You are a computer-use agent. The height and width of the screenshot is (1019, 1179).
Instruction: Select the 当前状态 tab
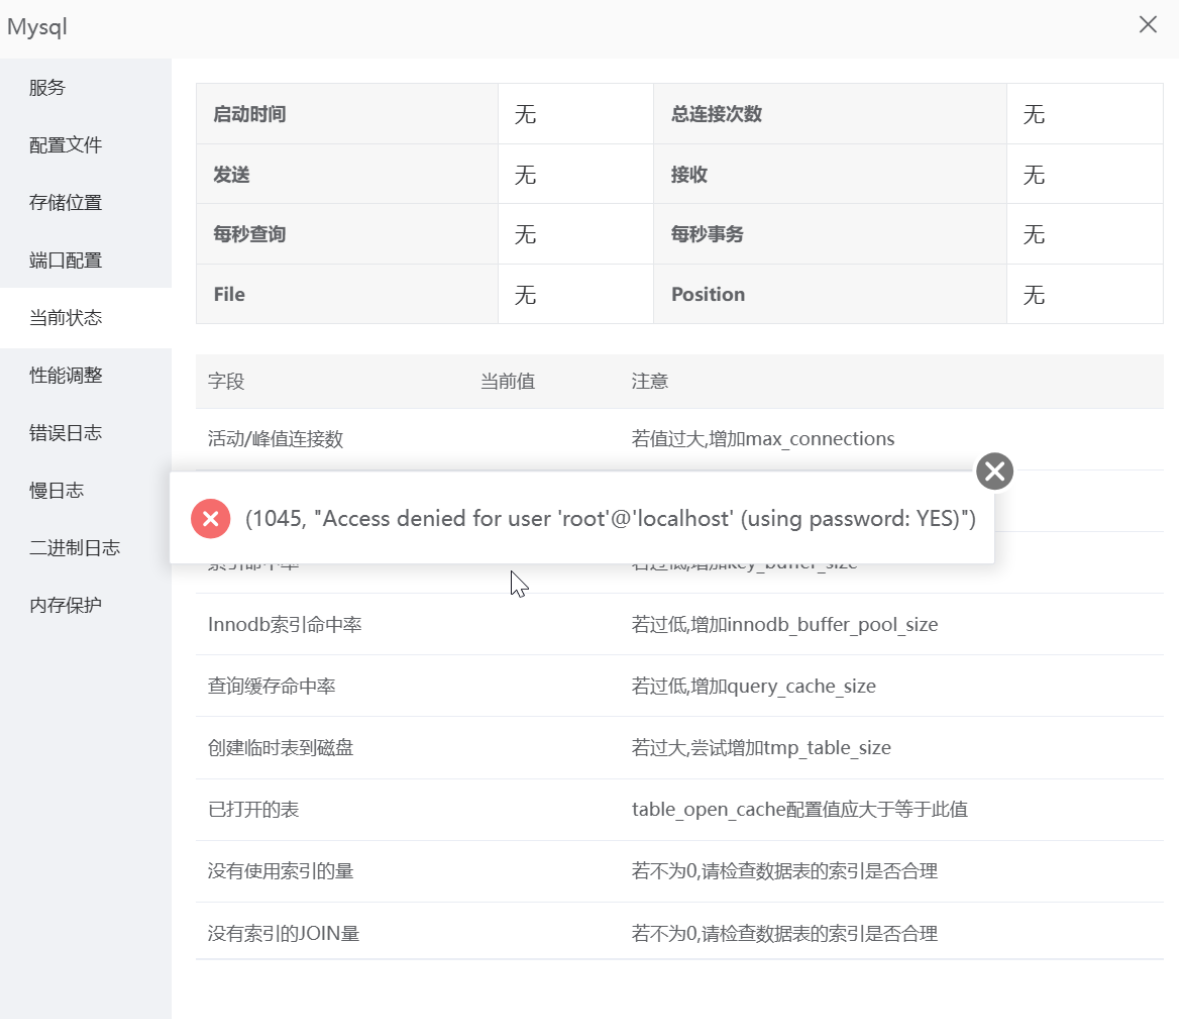click(86, 317)
